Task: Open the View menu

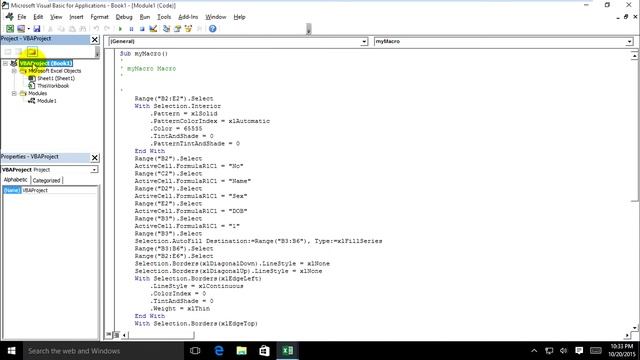Action: [x=56, y=17]
